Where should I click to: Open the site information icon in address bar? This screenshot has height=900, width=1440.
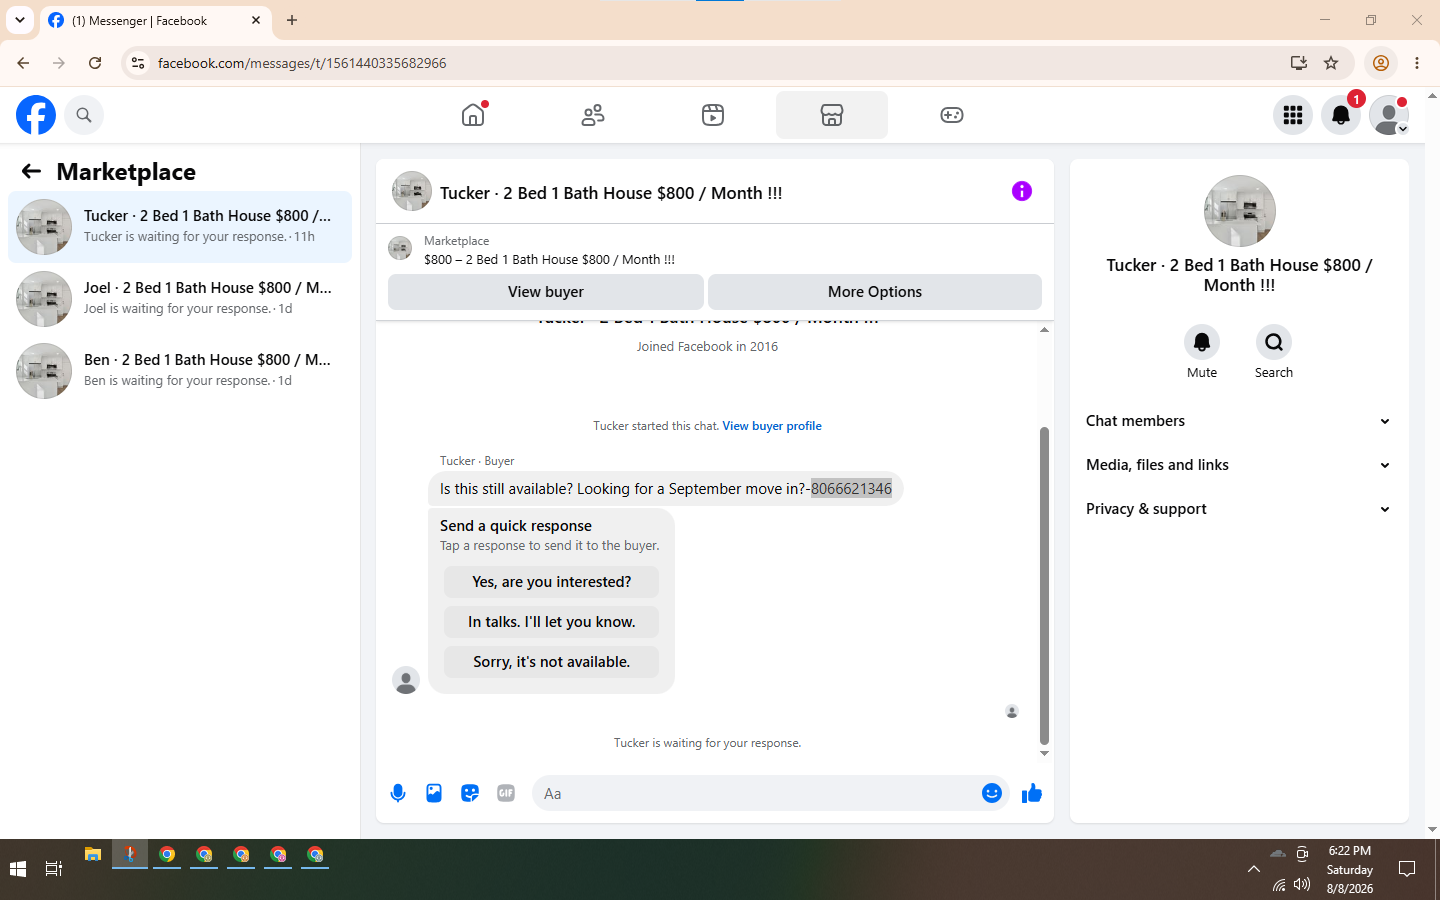coord(138,63)
